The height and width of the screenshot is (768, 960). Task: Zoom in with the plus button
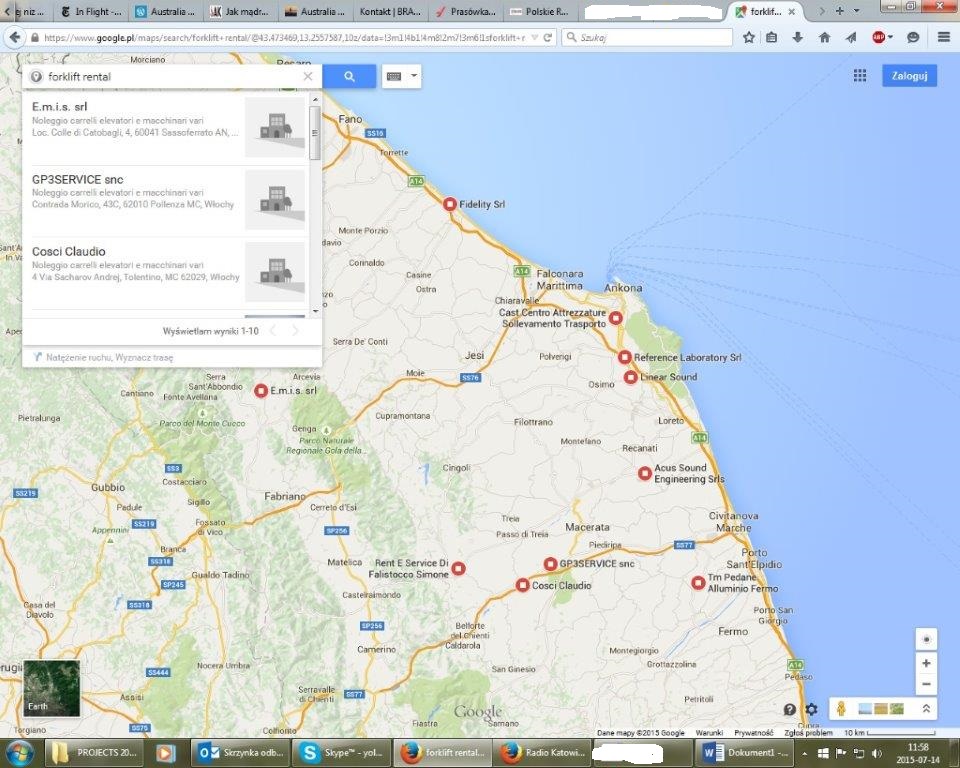[x=926, y=663]
